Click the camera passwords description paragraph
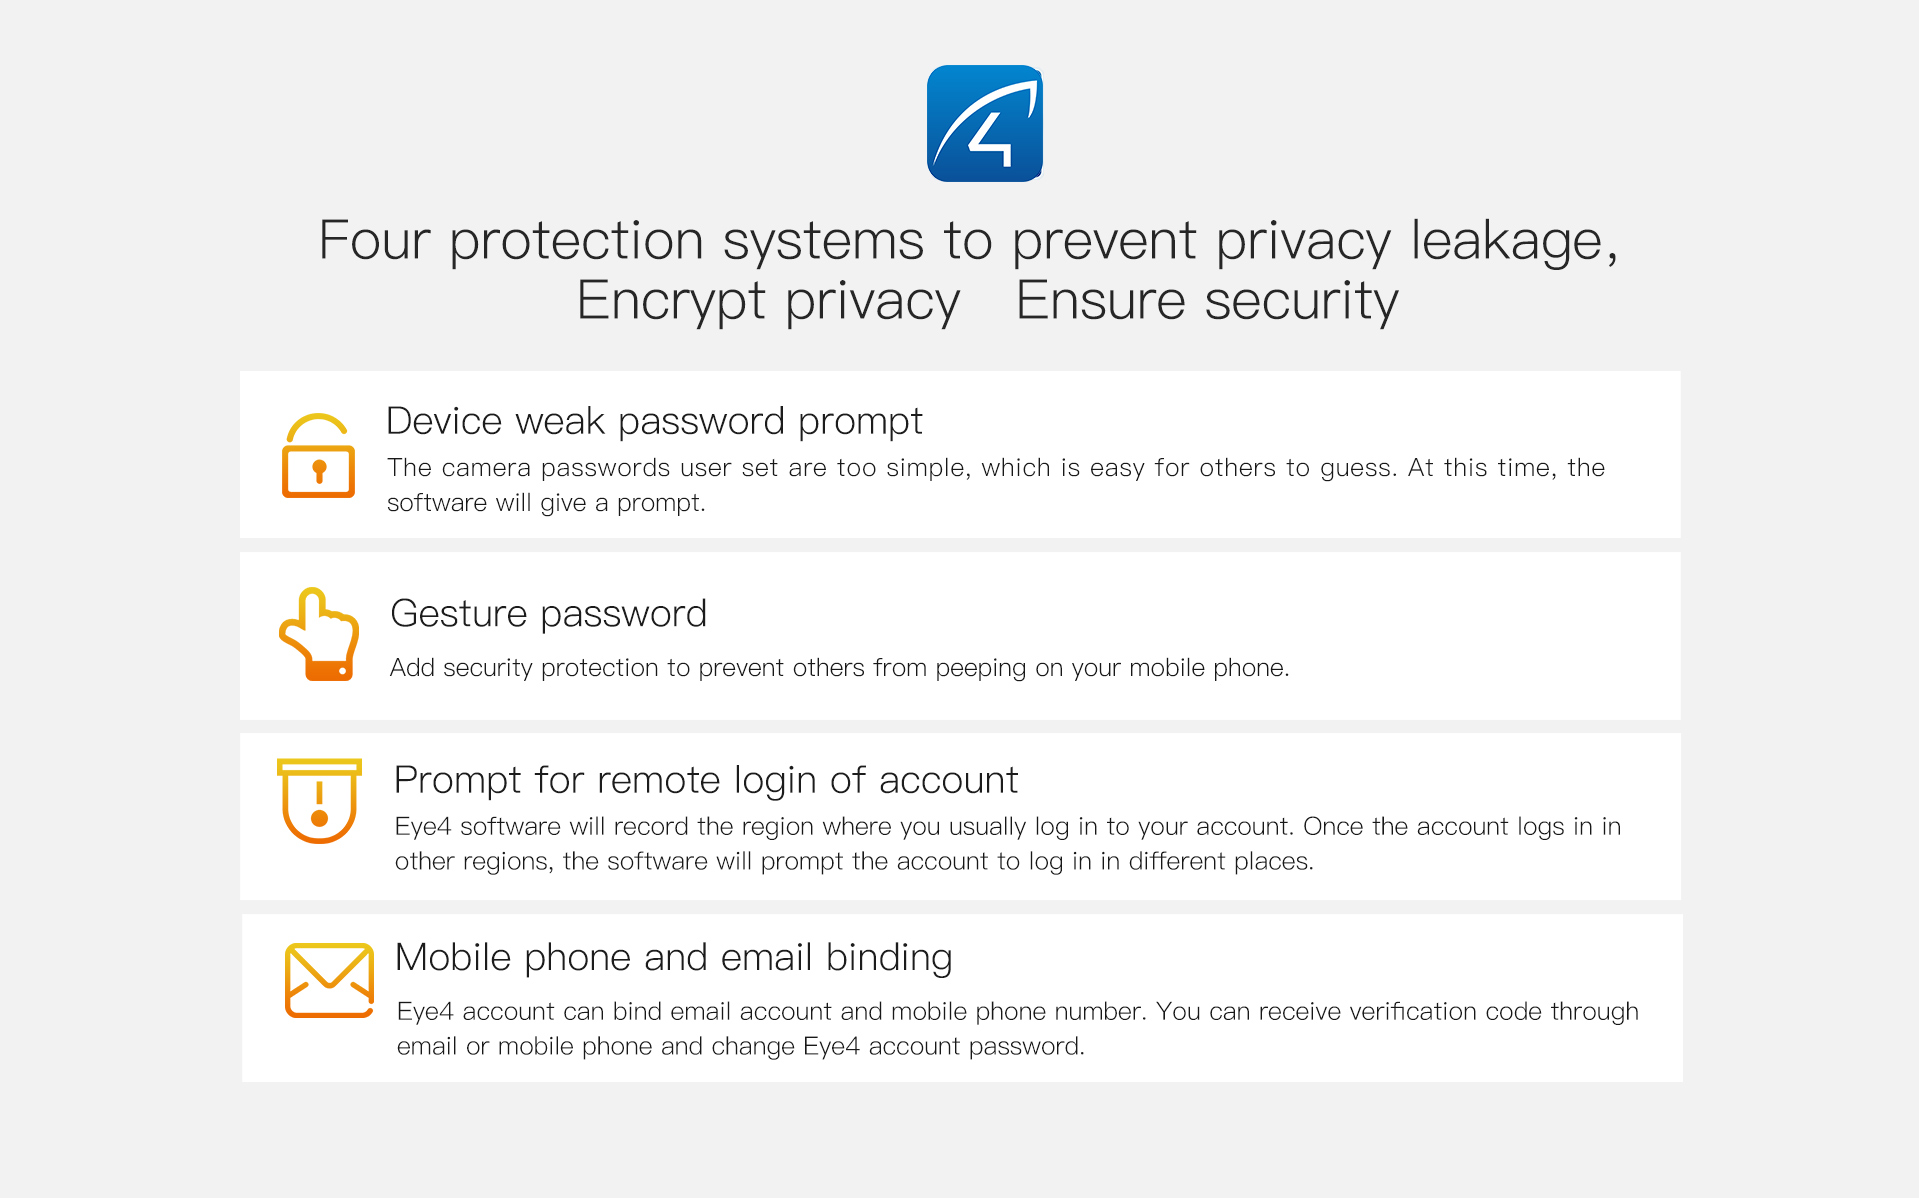This screenshot has width=1920, height=1198. pos(996,485)
